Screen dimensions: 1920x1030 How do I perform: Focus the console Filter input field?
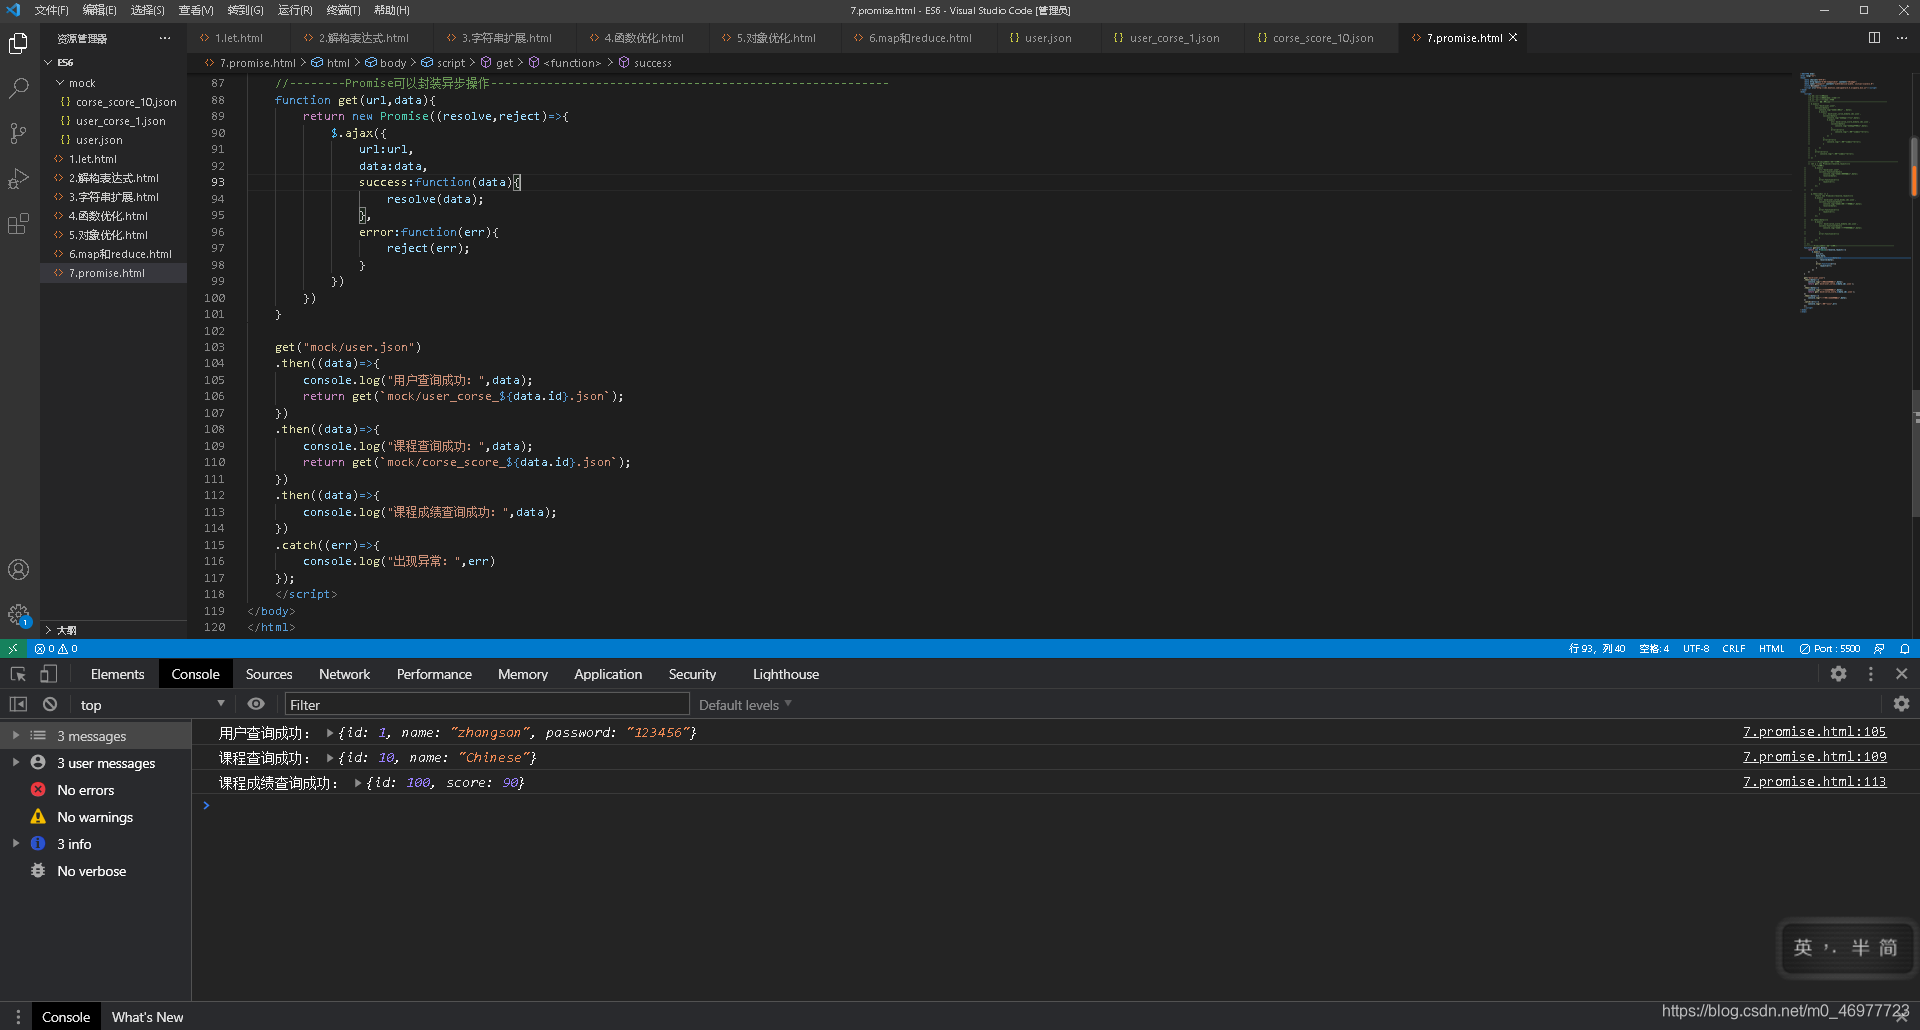487,705
